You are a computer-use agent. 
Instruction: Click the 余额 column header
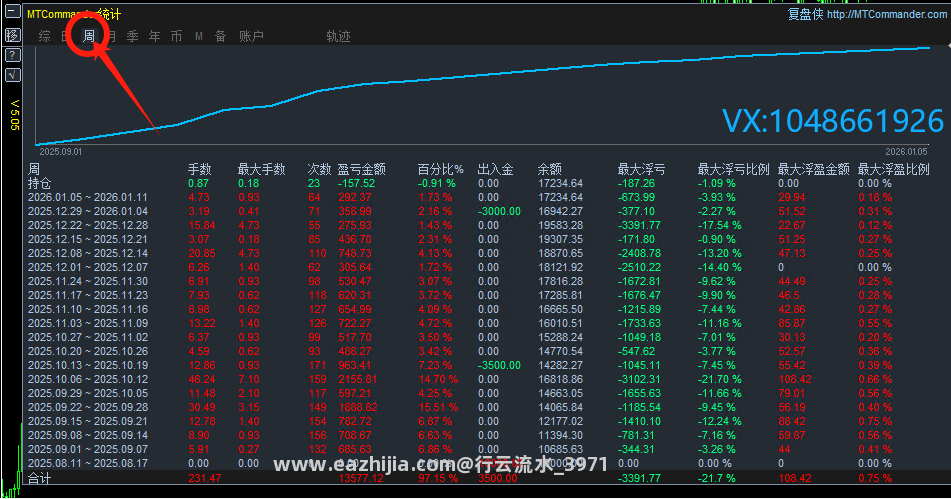(549, 169)
